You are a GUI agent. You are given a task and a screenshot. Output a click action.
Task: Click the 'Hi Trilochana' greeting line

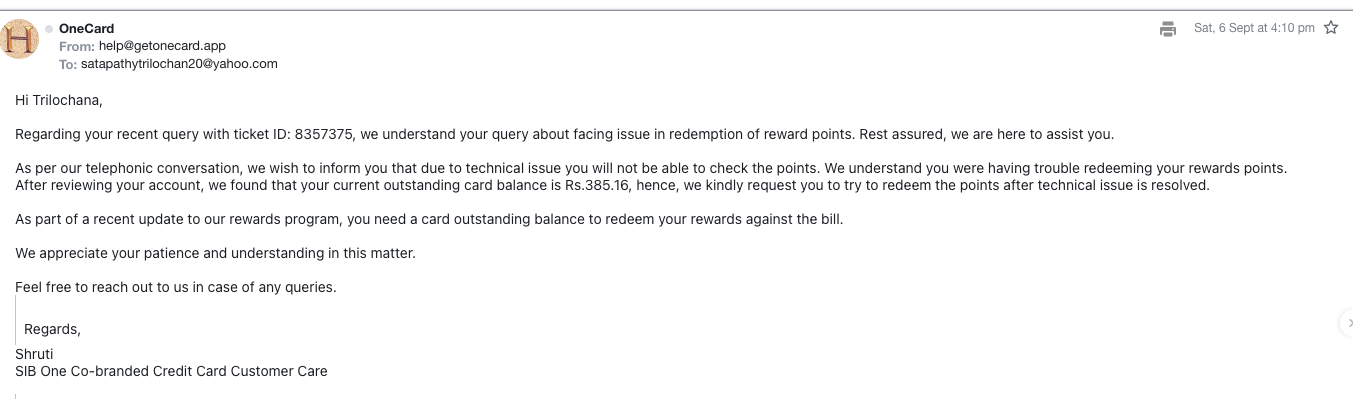(59, 100)
